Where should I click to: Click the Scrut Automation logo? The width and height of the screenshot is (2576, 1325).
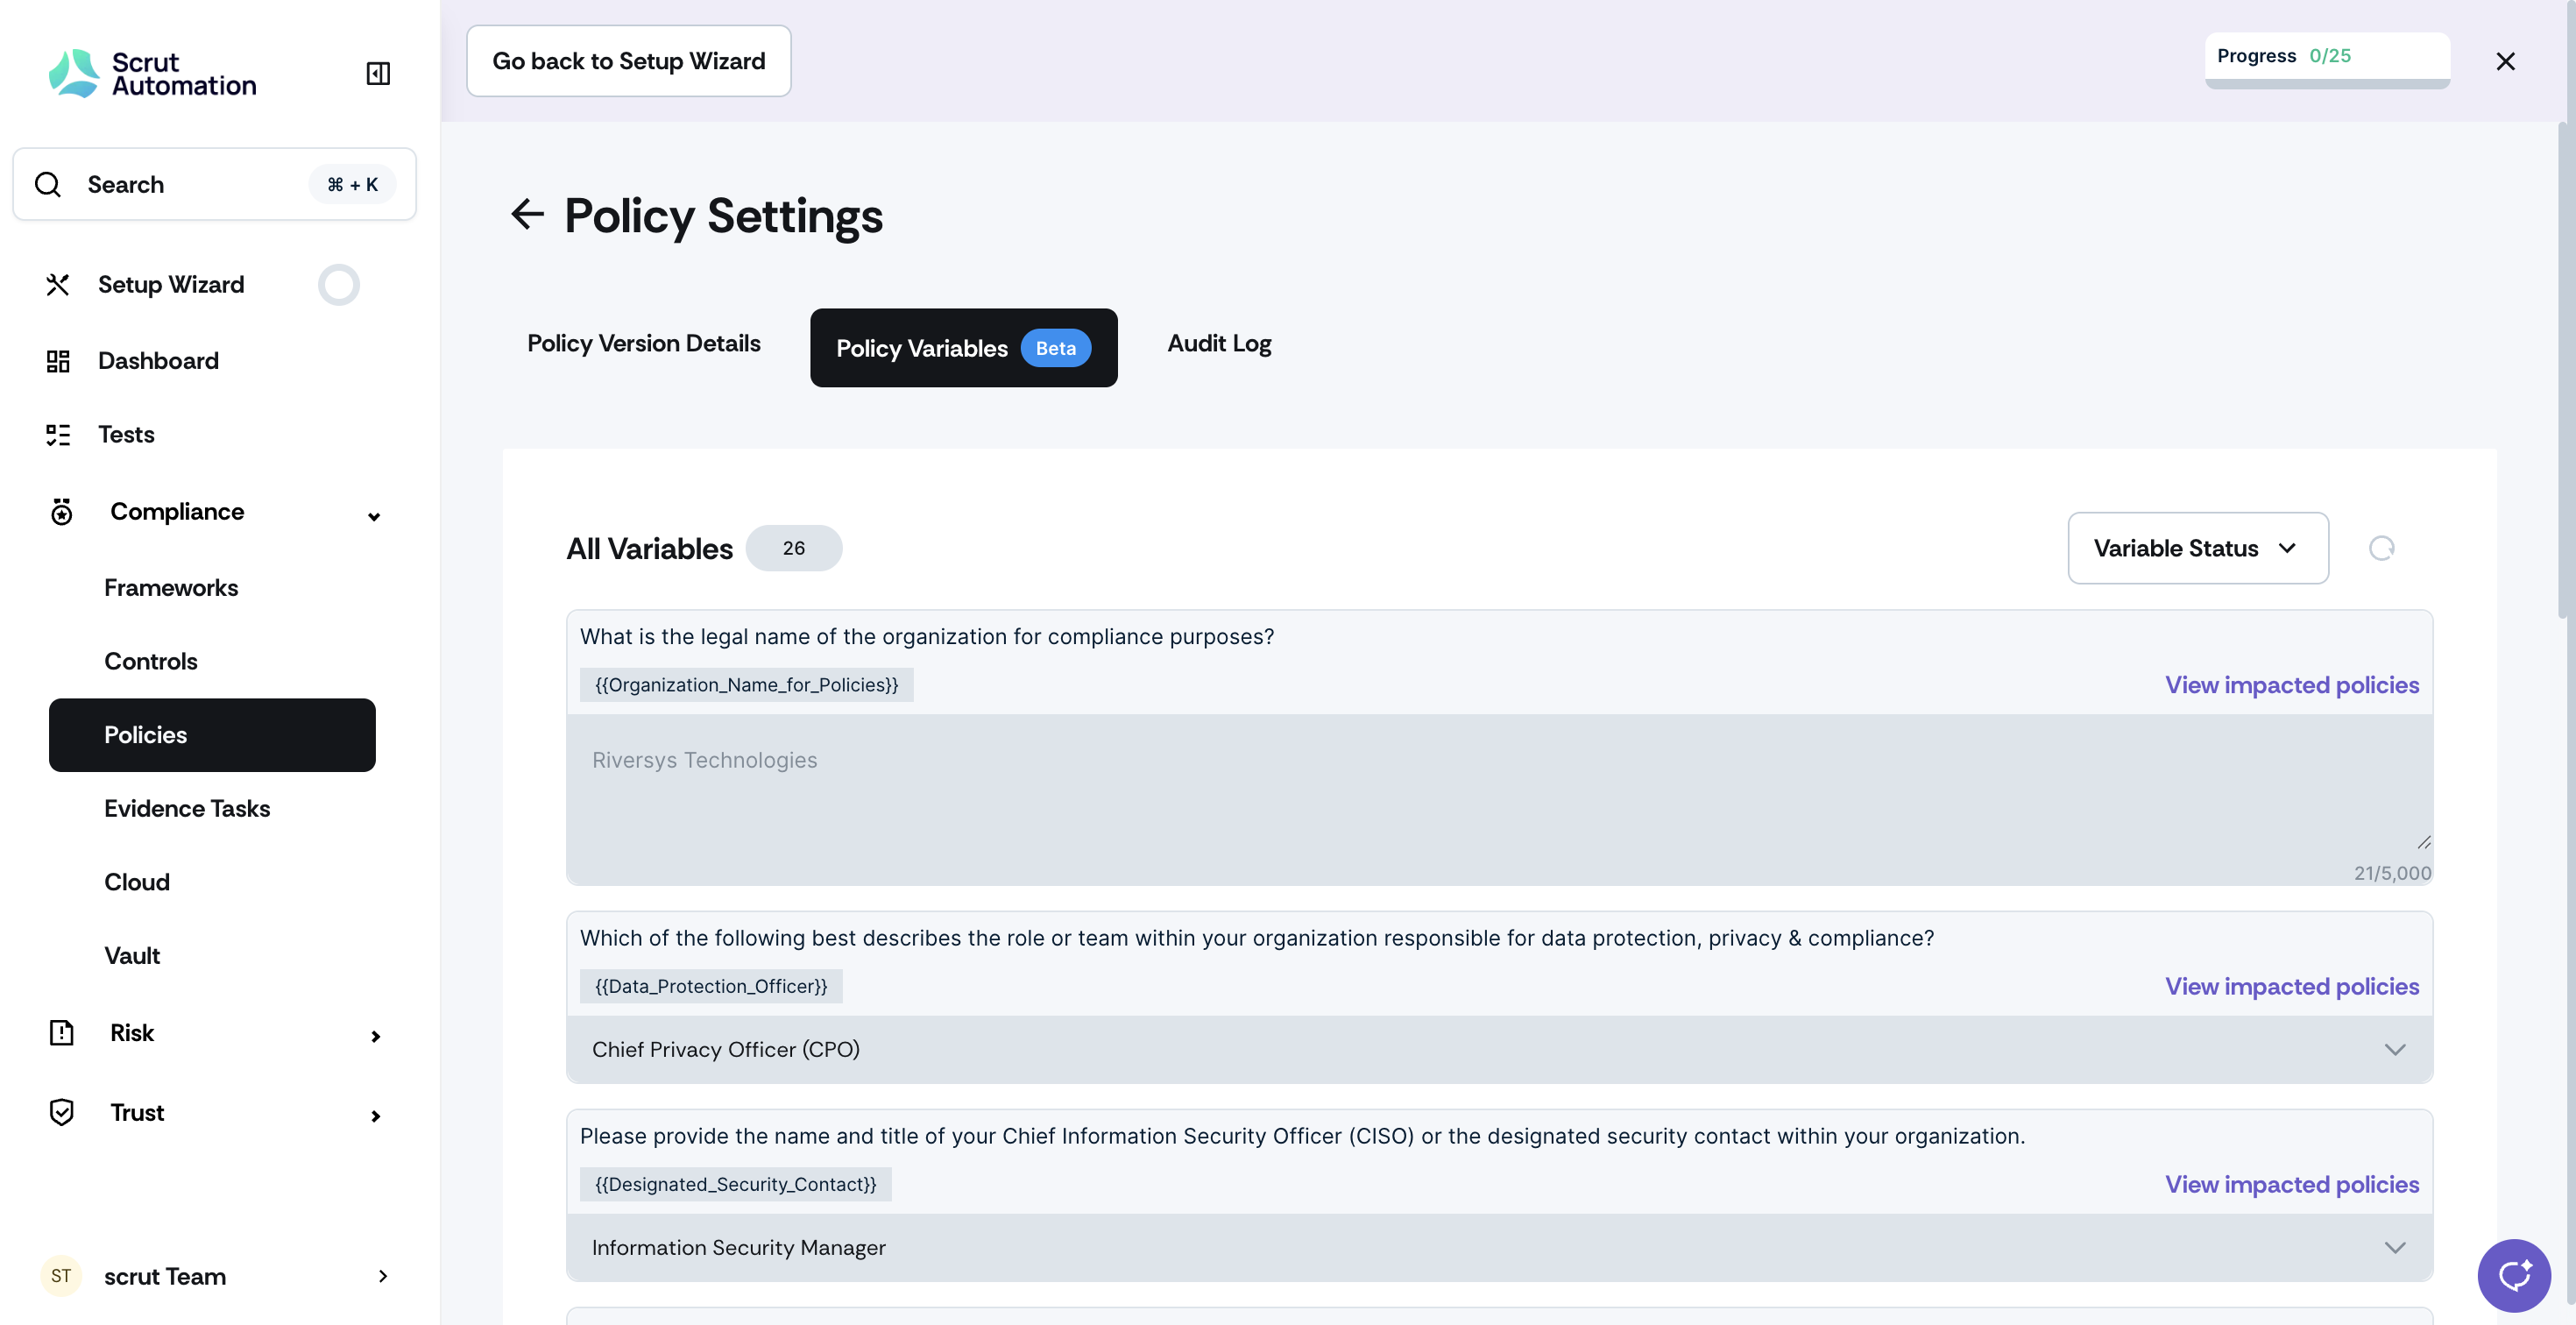click(x=152, y=73)
